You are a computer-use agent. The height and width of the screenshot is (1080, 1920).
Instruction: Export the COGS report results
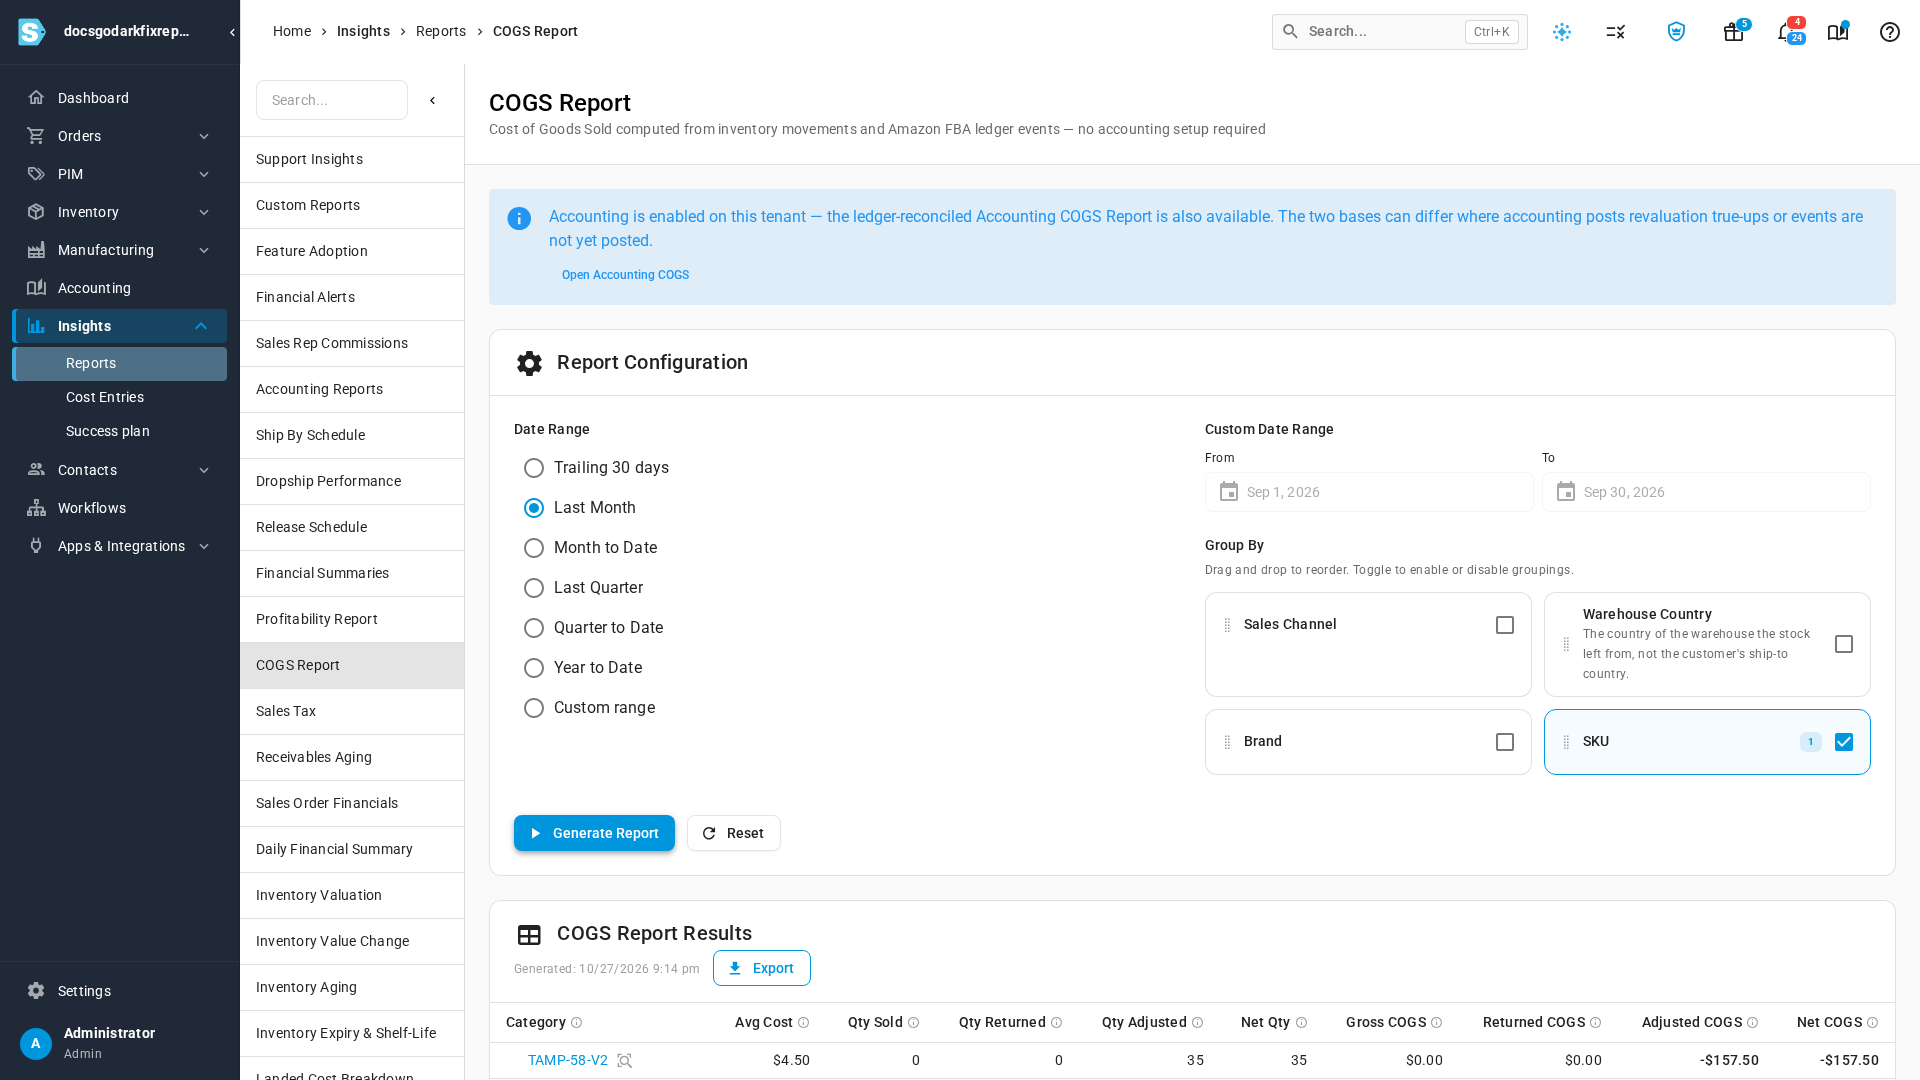(762, 968)
